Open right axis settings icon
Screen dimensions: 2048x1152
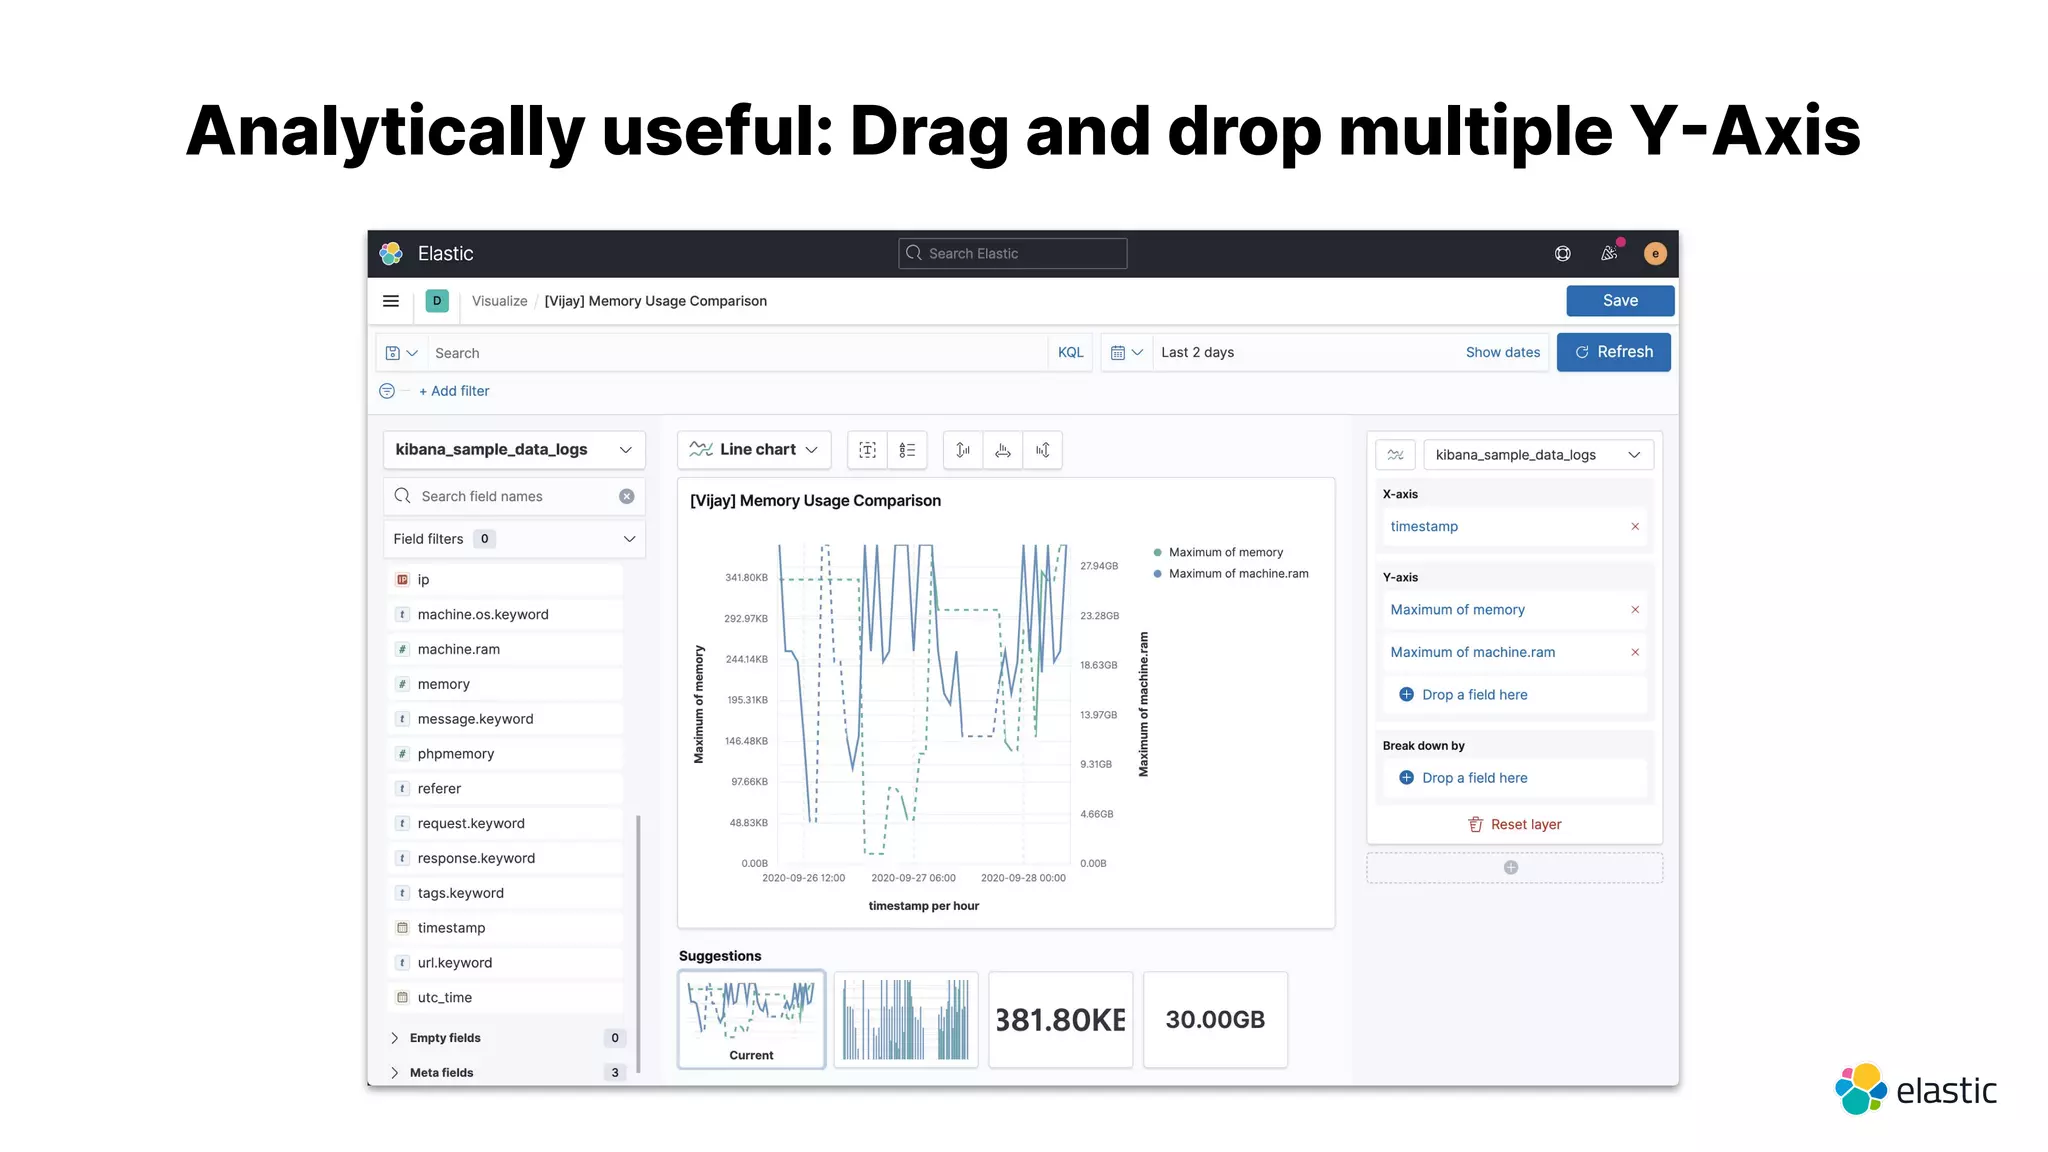point(1043,450)
